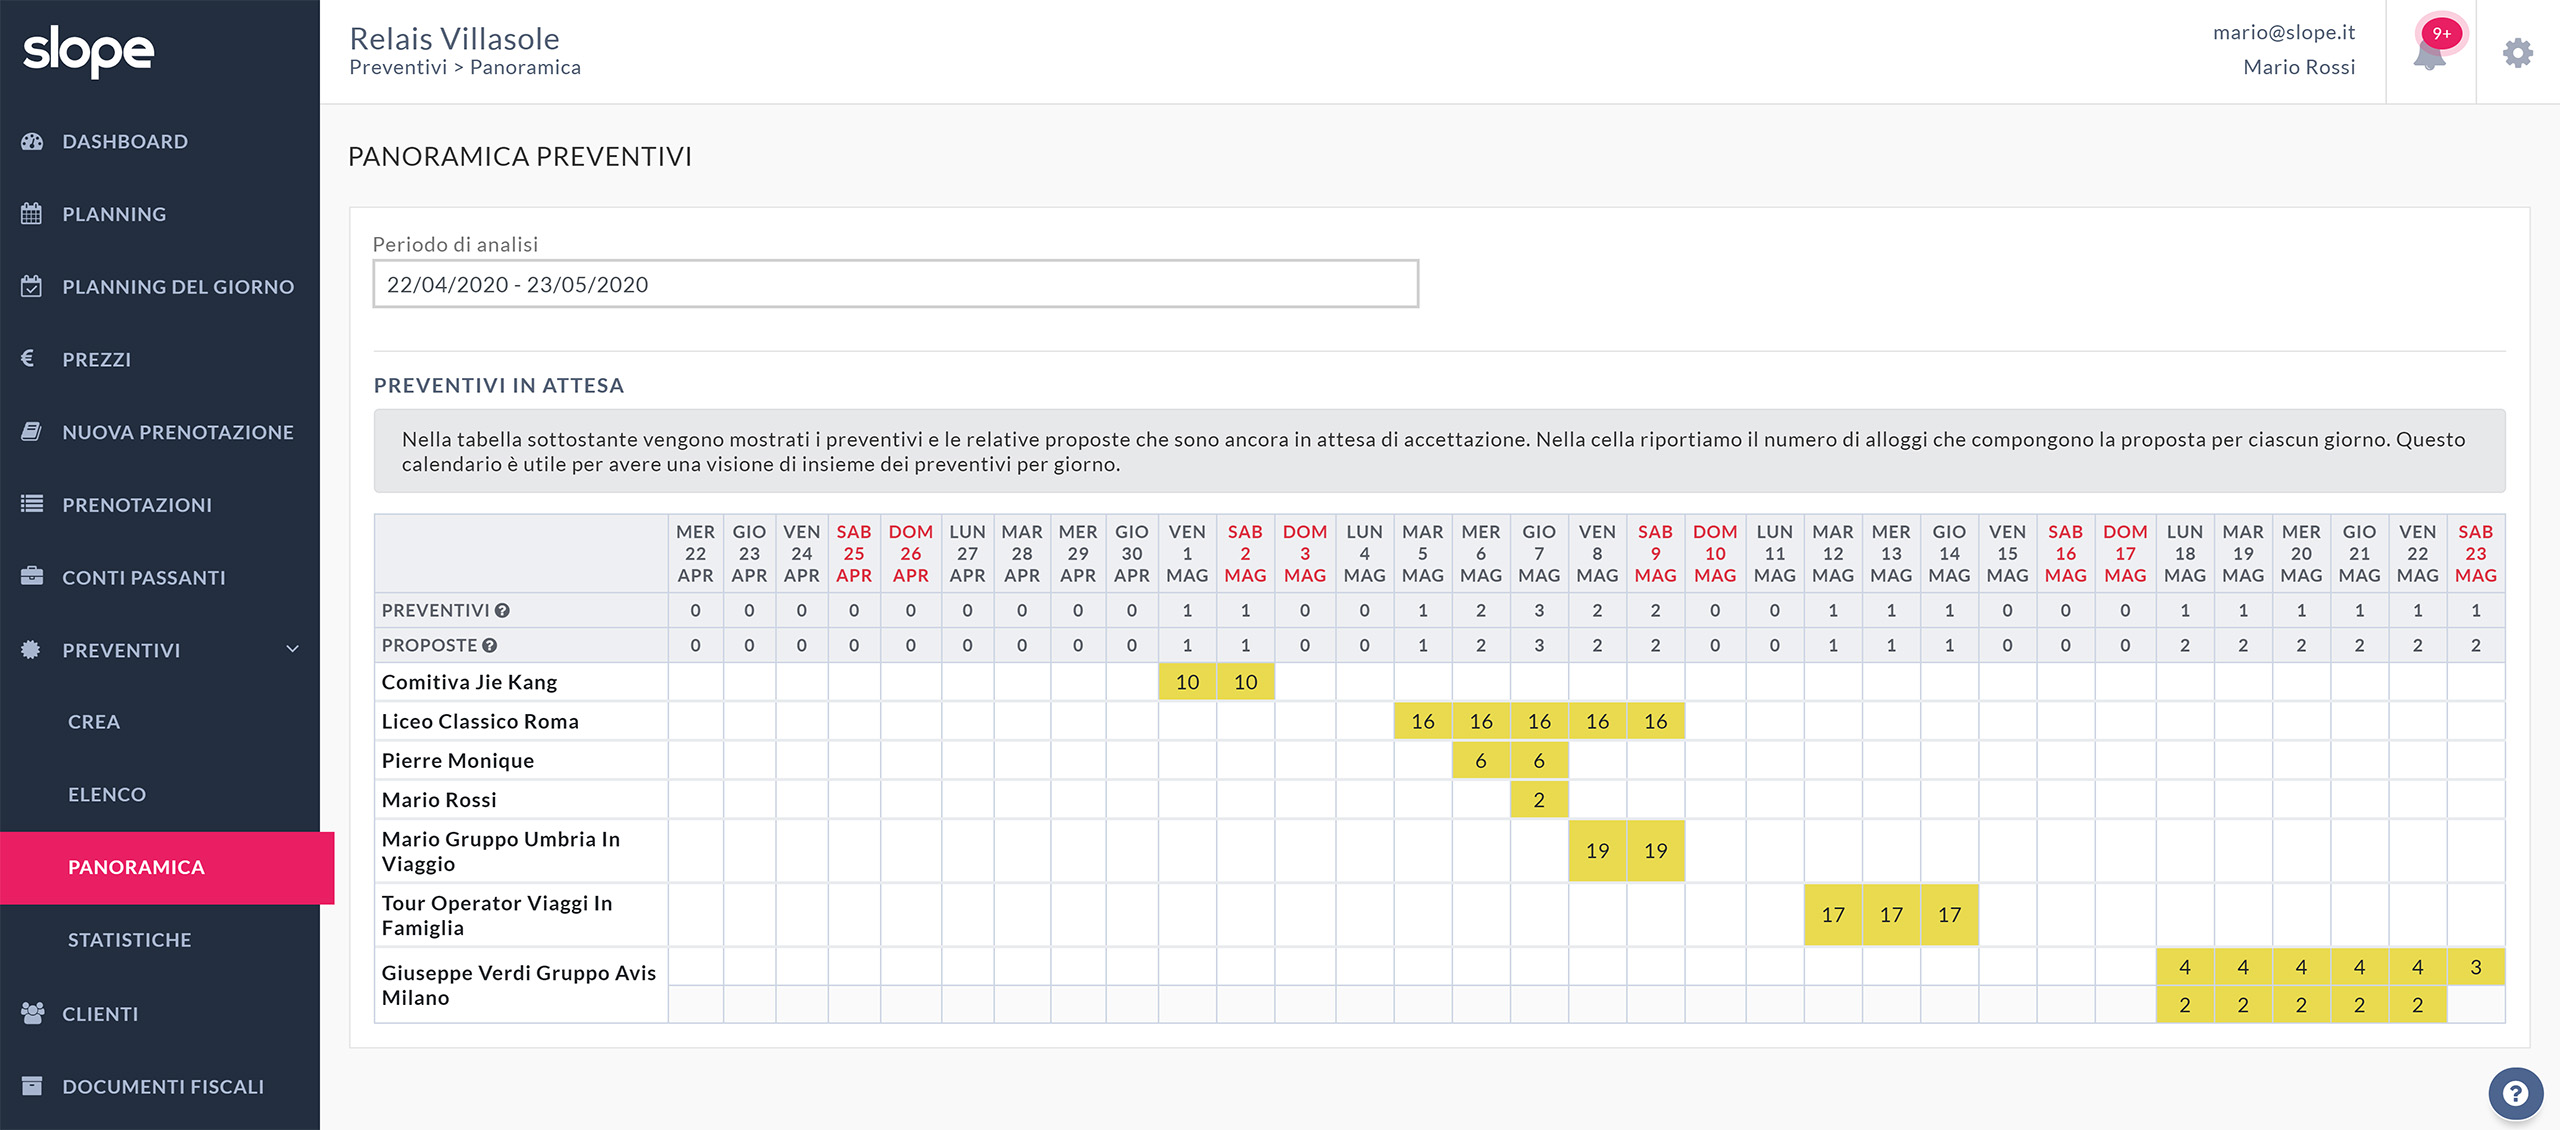Select yellow cell 19 for SAB 9 MAG

[x=1655, y=850]
